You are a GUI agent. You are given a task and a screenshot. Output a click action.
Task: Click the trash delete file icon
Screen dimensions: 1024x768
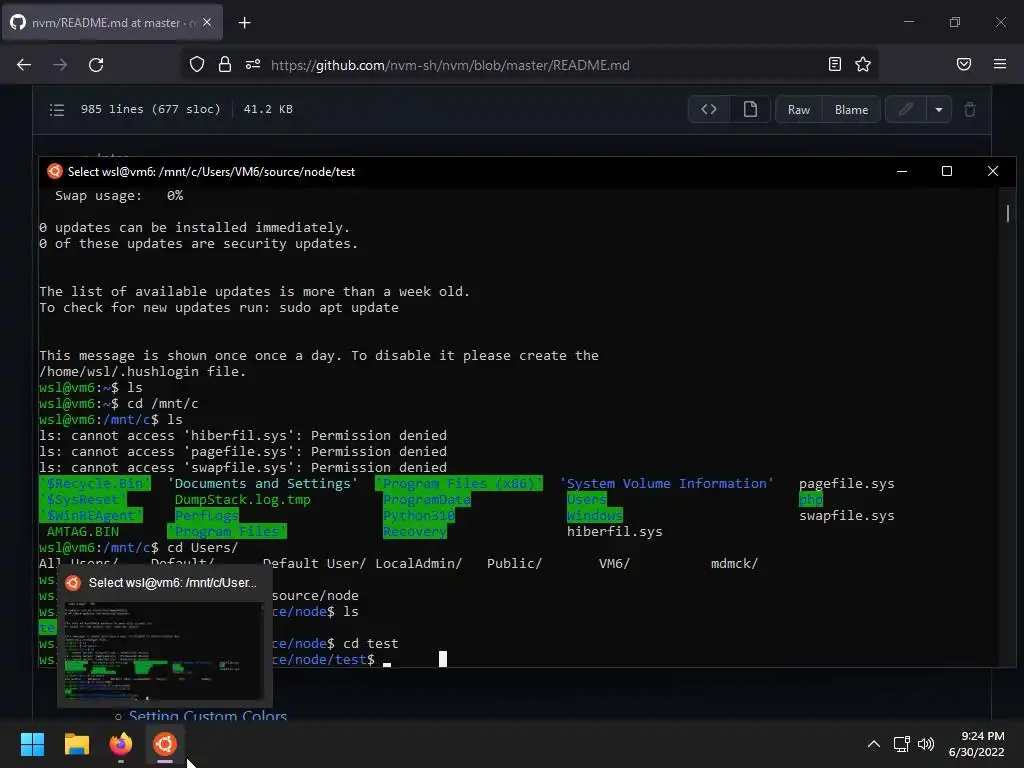pos(970,109)
